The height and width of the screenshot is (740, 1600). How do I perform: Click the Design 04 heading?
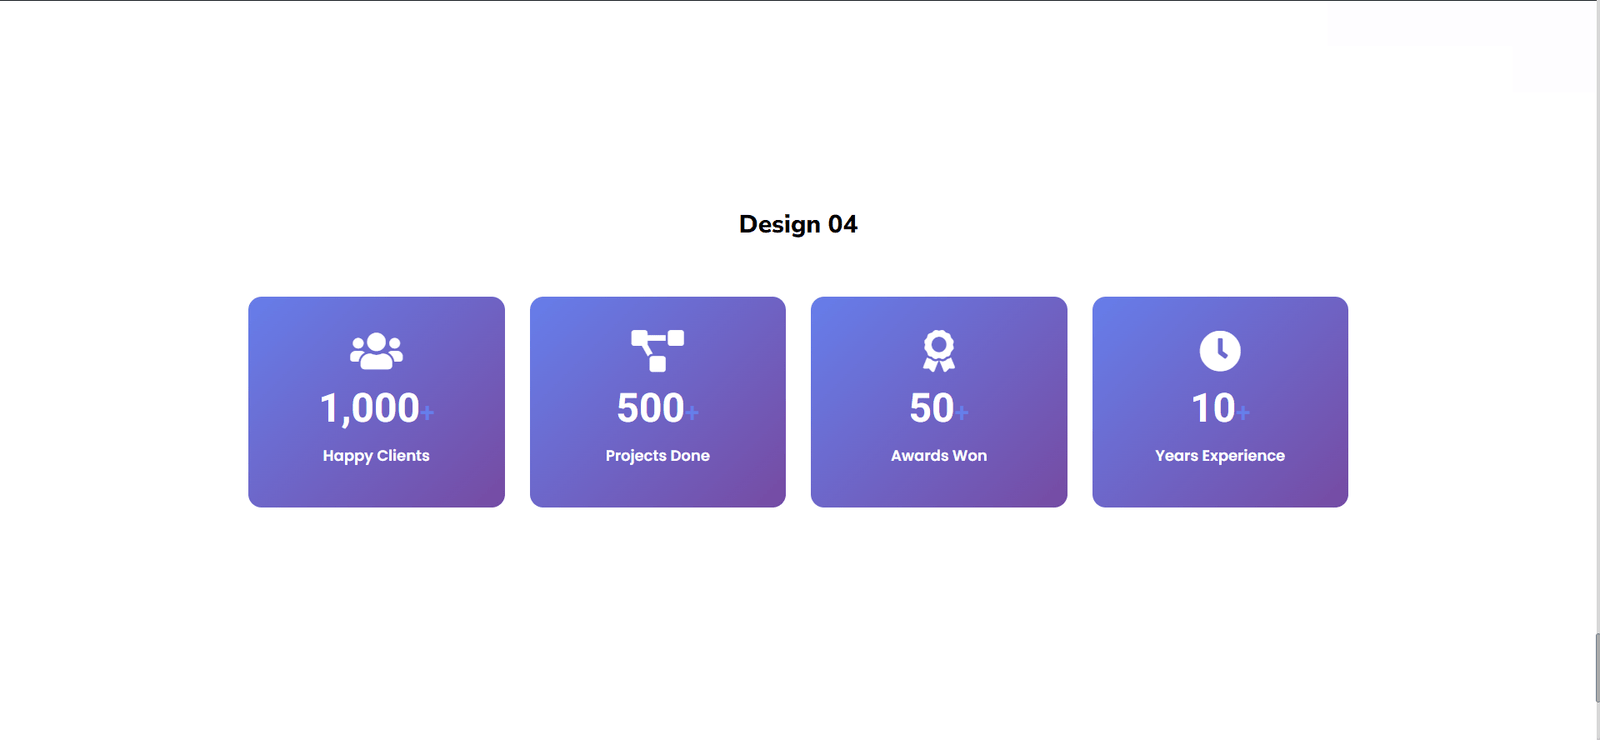[798, 224]
